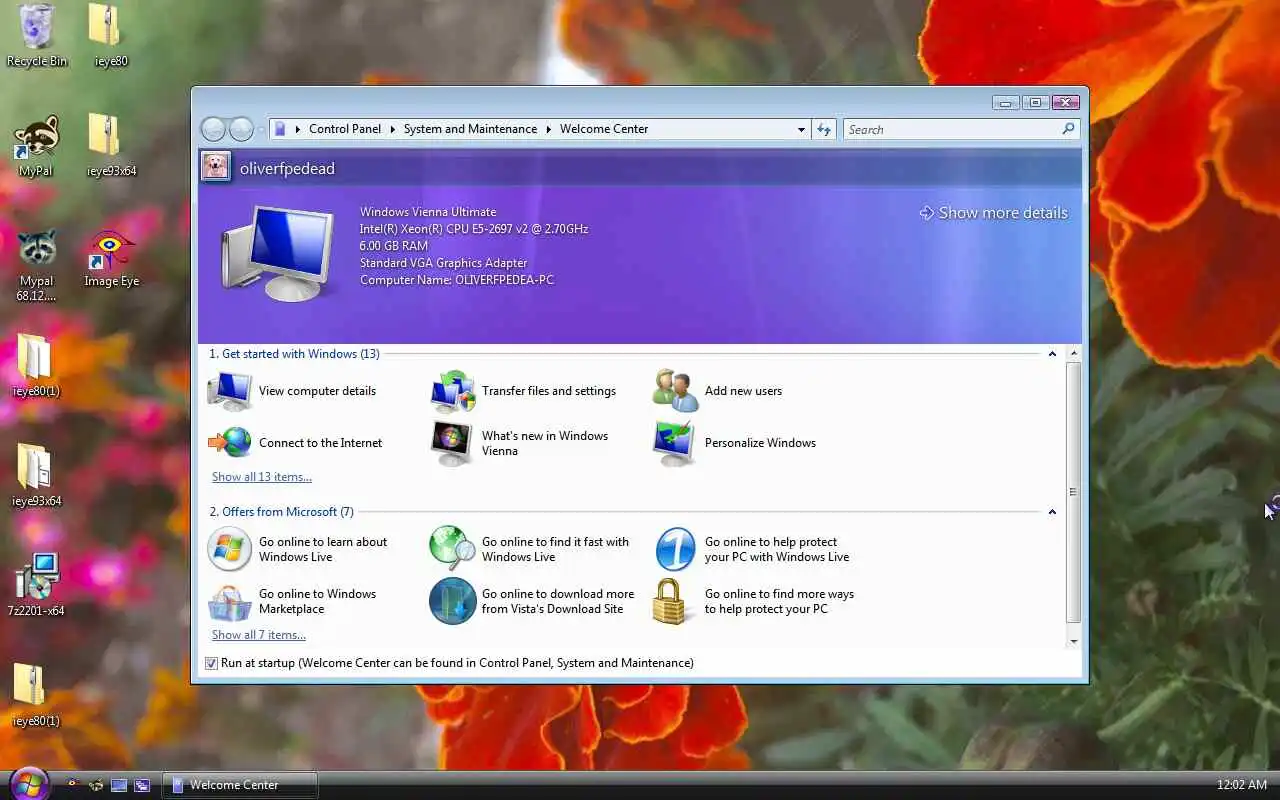1280x800 pixels.
Task: Click the 12:02 AM taskbar clock
Action: pyautogui.click(x=1242, y=785)
